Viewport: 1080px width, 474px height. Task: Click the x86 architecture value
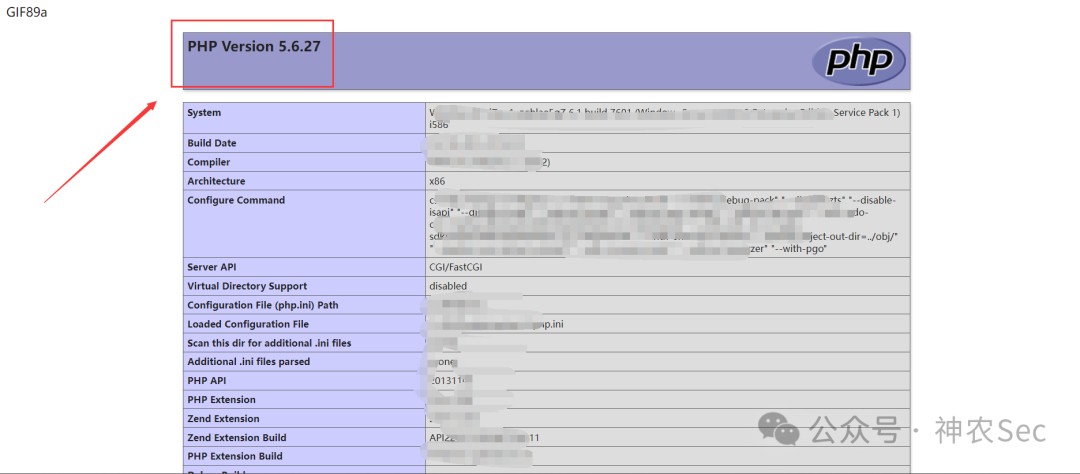point(438,181)
